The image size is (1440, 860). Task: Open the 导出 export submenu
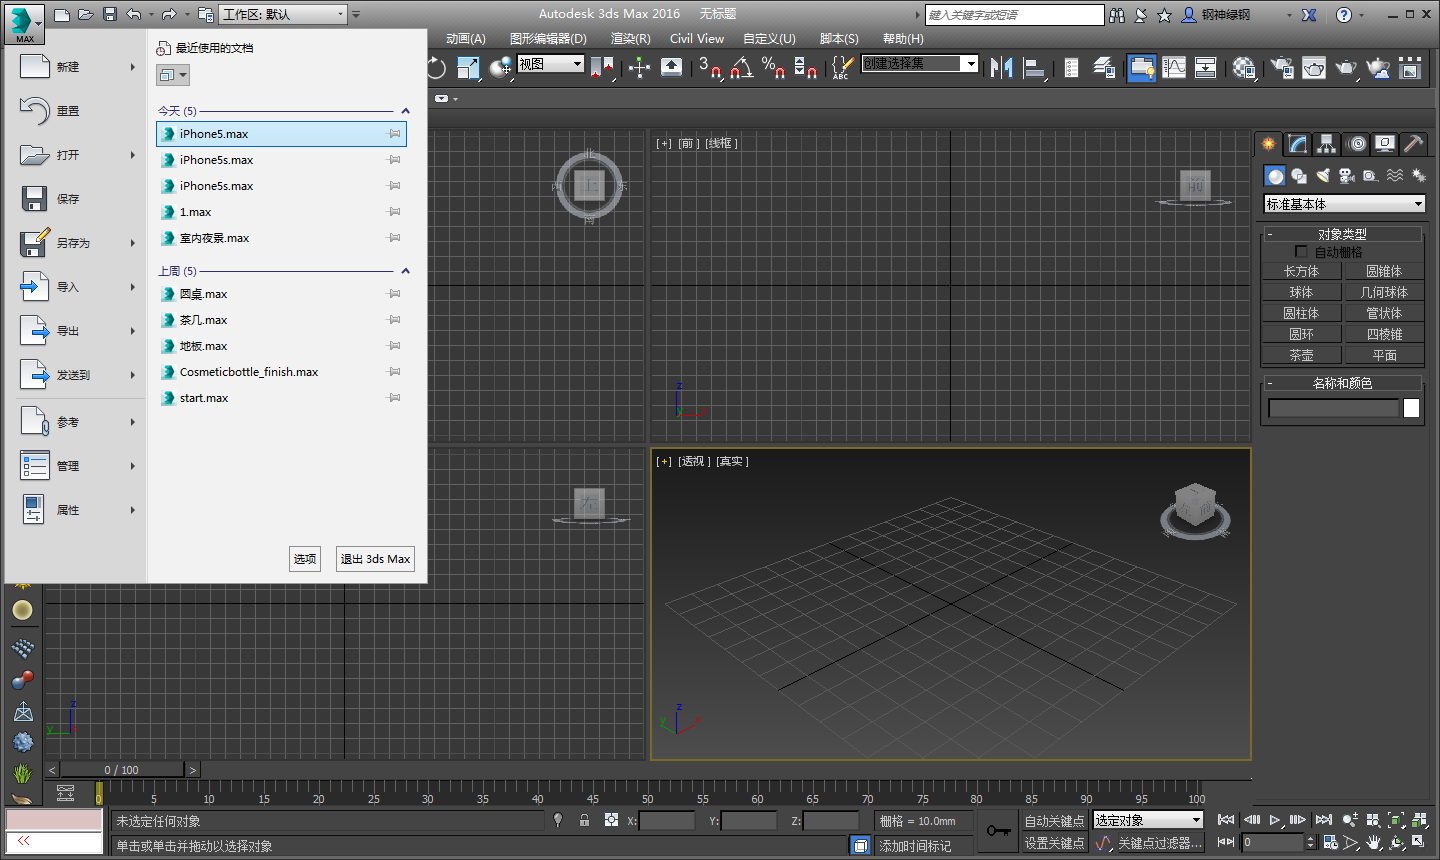77,331
